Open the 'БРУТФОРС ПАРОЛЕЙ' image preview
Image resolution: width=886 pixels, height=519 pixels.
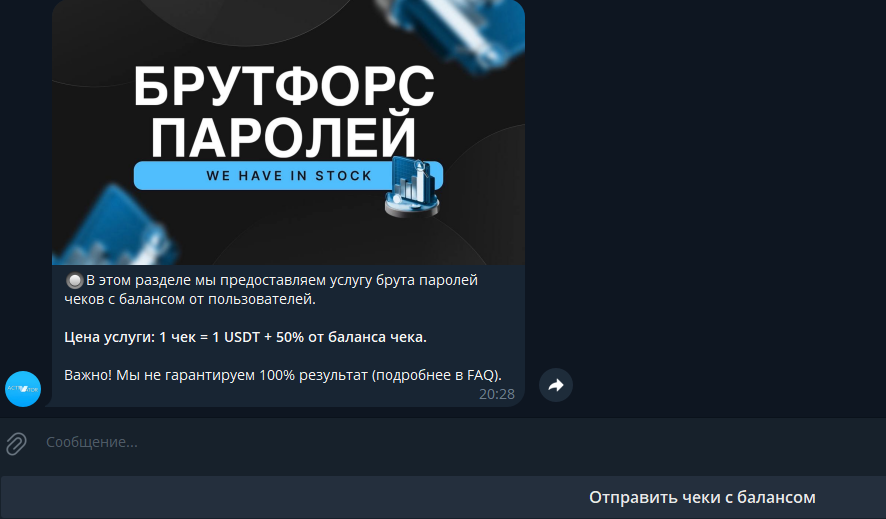coord(288,132)
